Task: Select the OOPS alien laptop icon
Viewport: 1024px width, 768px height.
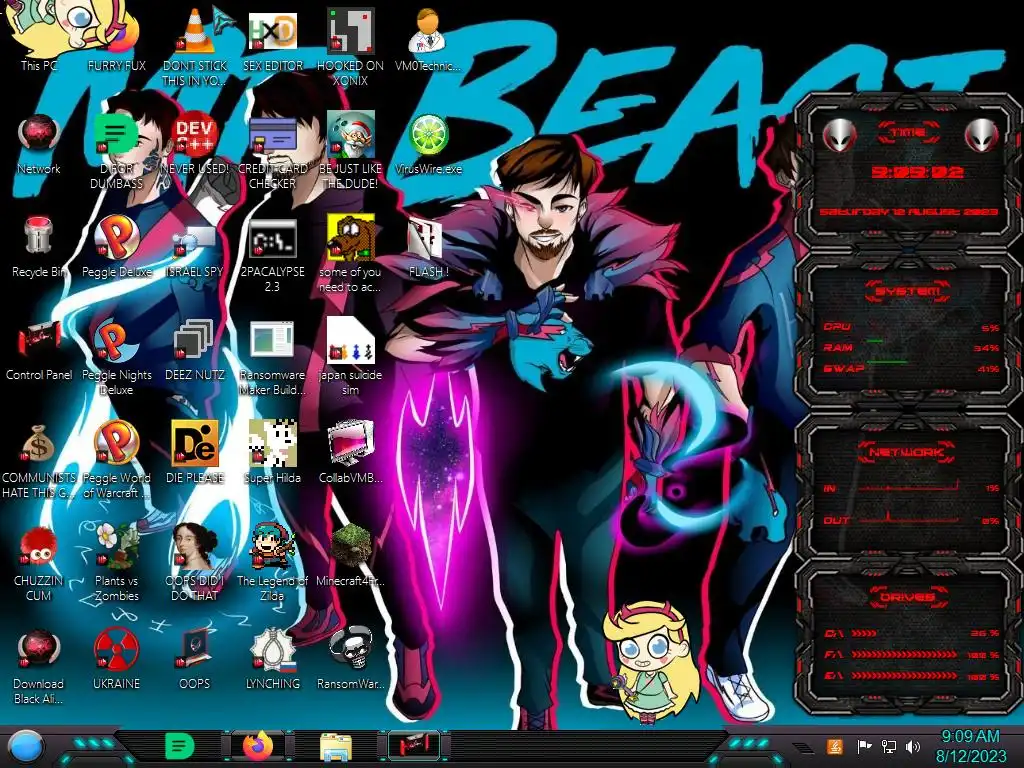Action: coord(195,660)
